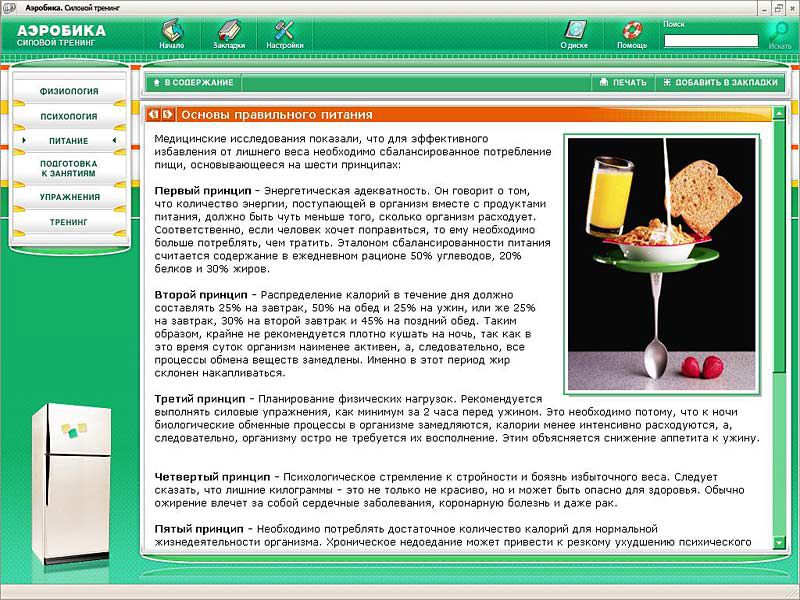Click Добавить в закладки button
Image resolution: width=800 pixels, height=600 pixels.
coord(719,83)
